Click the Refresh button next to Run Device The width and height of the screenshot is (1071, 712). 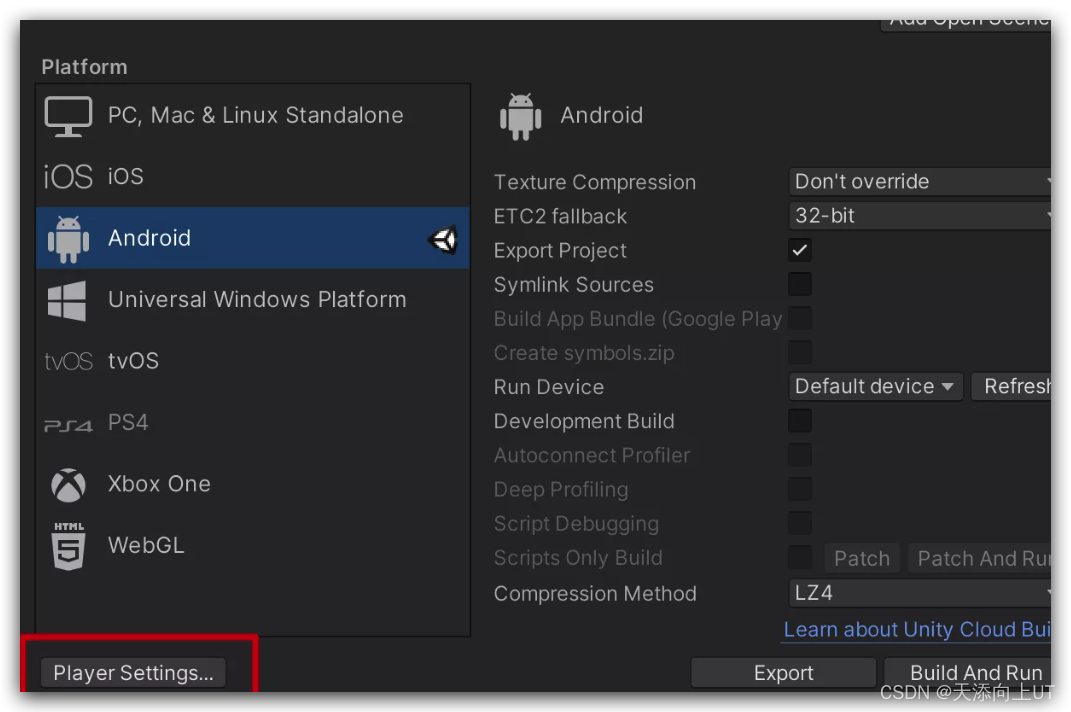pos(1012,387)
